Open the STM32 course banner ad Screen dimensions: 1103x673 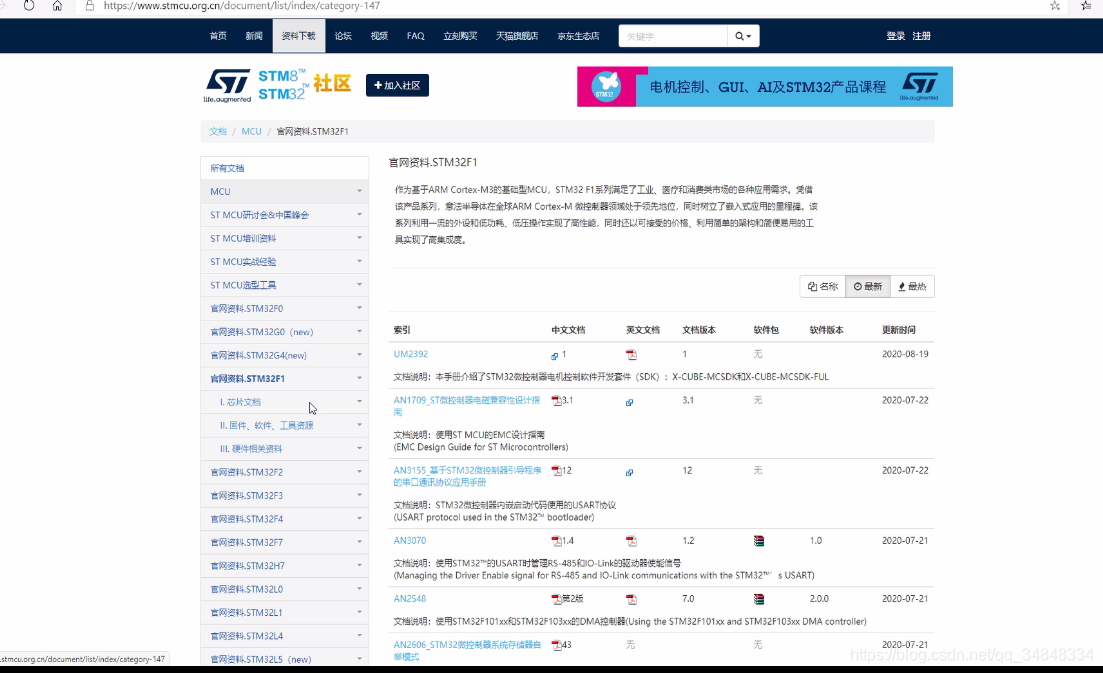pos(765,86)
